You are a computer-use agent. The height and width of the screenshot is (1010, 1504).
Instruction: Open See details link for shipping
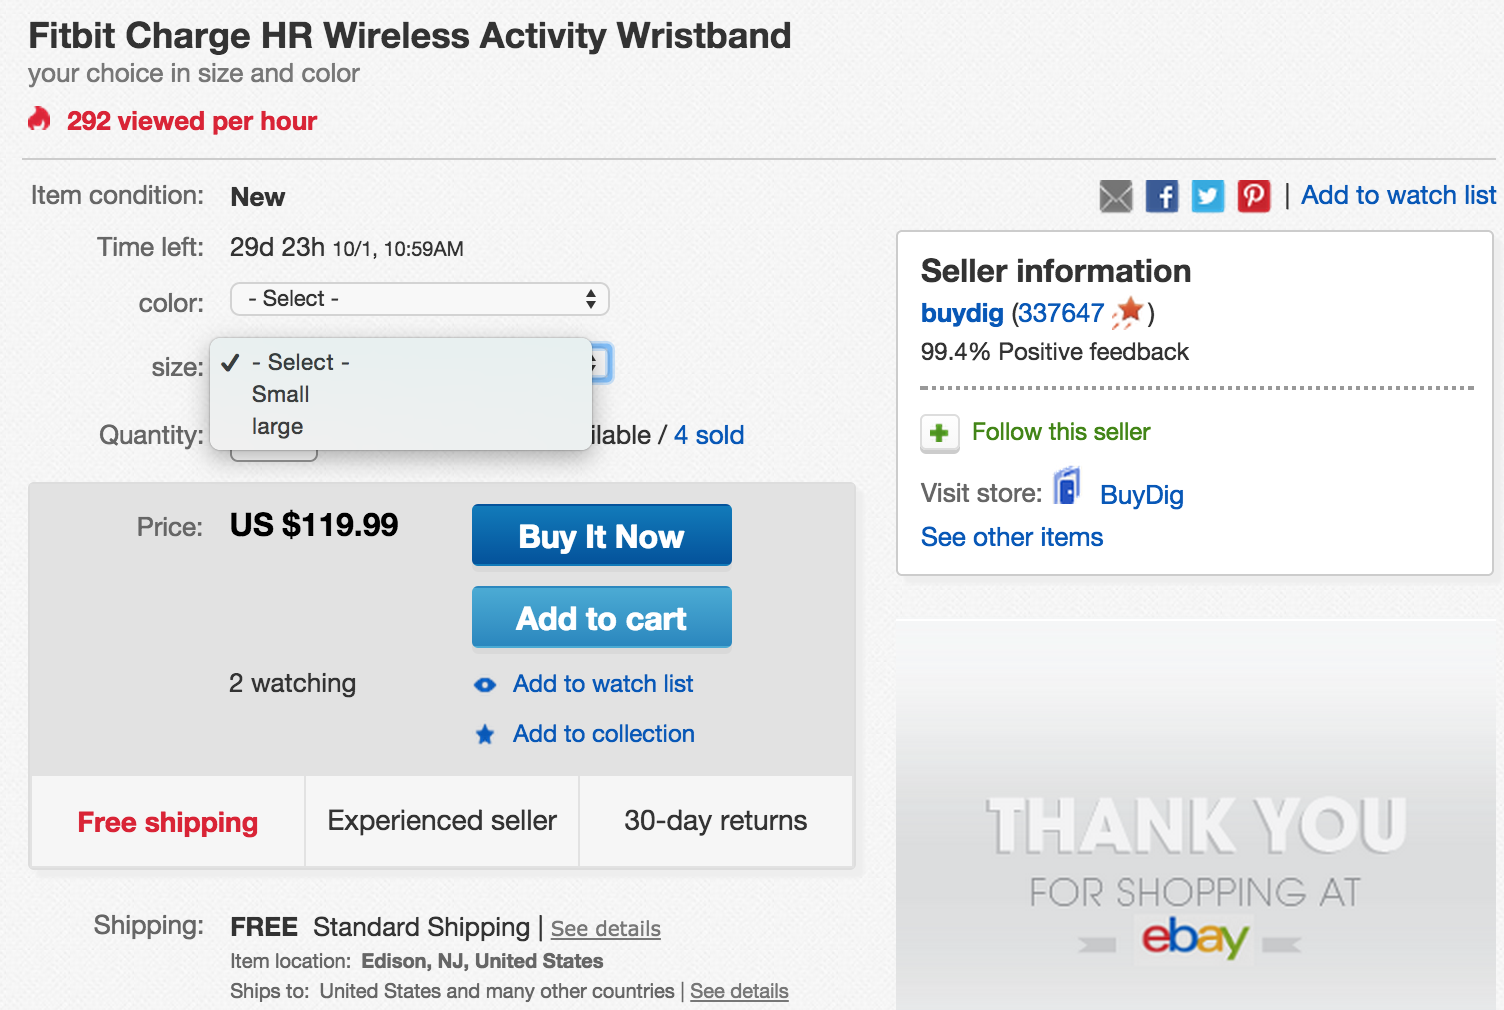pyautogui.click(x=606, y=929)
